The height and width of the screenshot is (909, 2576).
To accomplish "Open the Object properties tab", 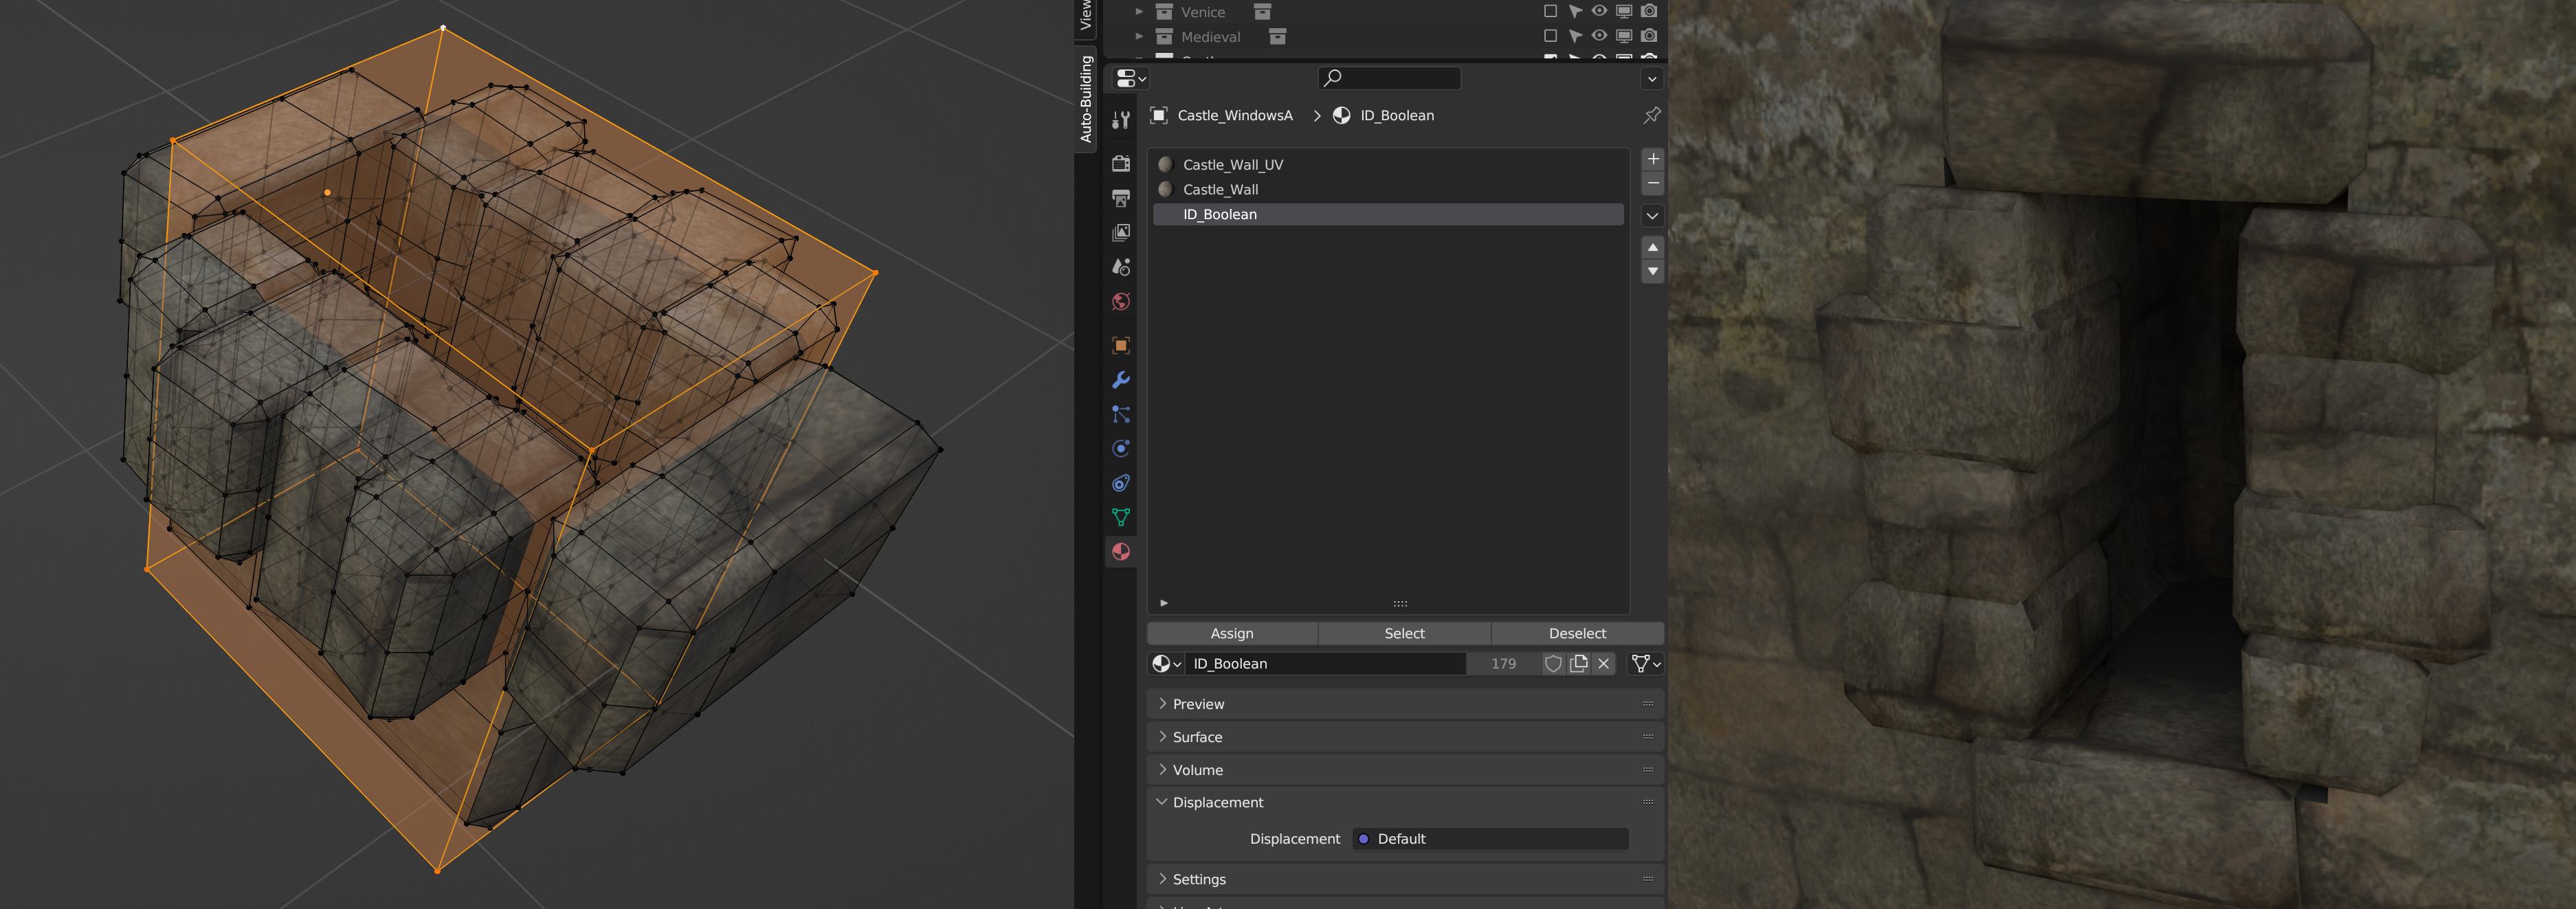I will click(1121, 345).
